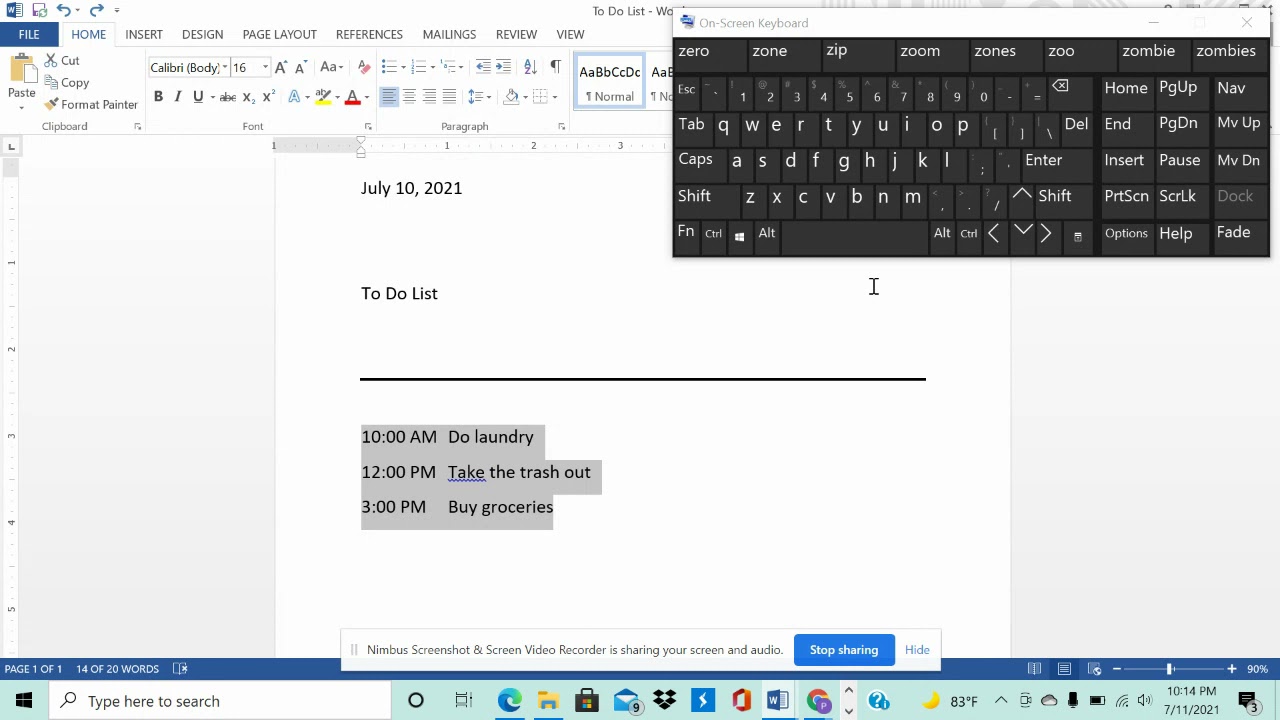Screen dimensions: 1280x720
Task: Apply the Normal style
Action: pyautogui.click(x=610, y=82)
